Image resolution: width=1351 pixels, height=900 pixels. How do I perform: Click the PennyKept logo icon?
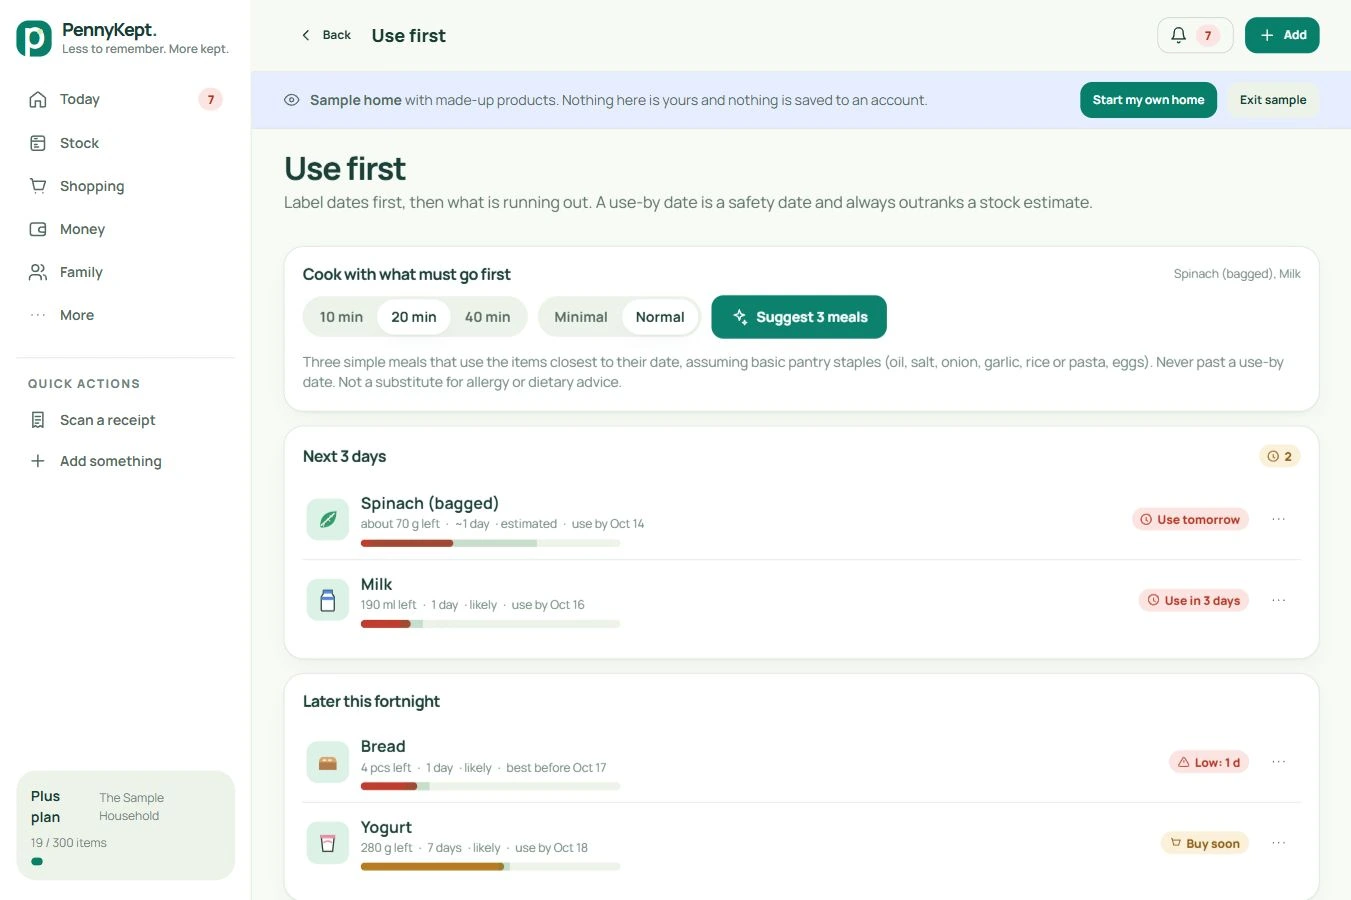click(34, 39)
